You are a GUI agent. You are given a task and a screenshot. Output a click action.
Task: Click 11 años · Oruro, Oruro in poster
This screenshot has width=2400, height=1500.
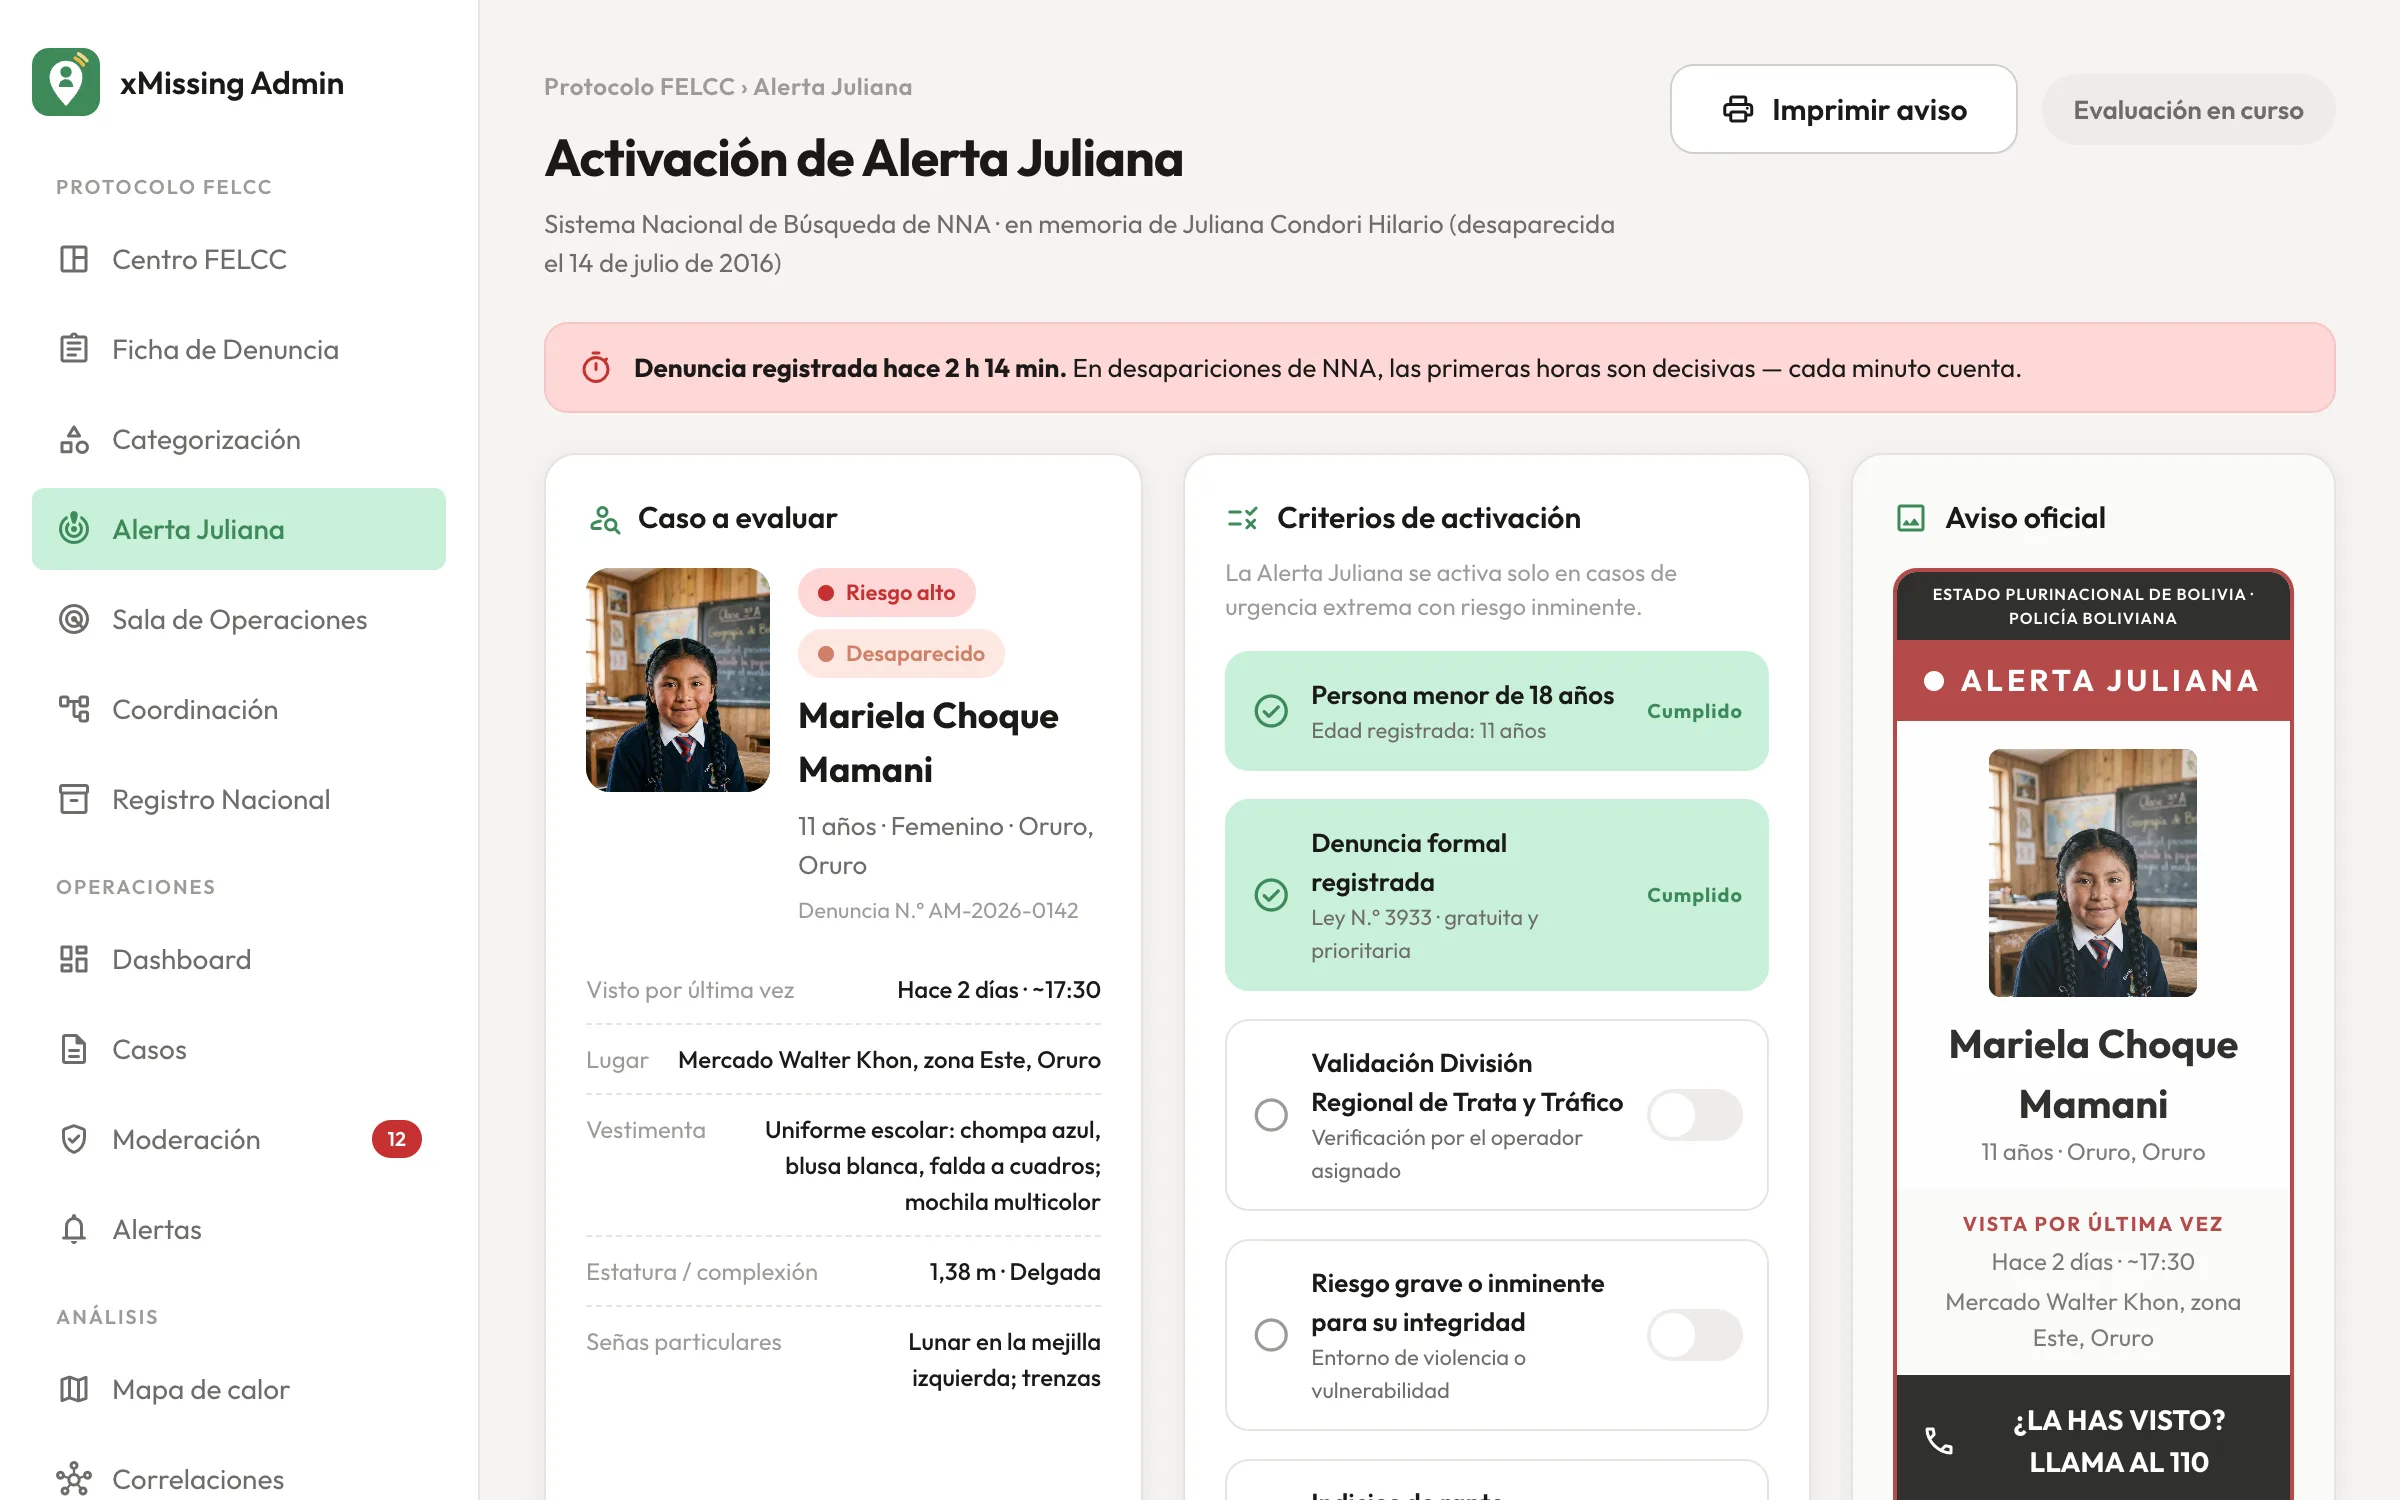2092,1152
